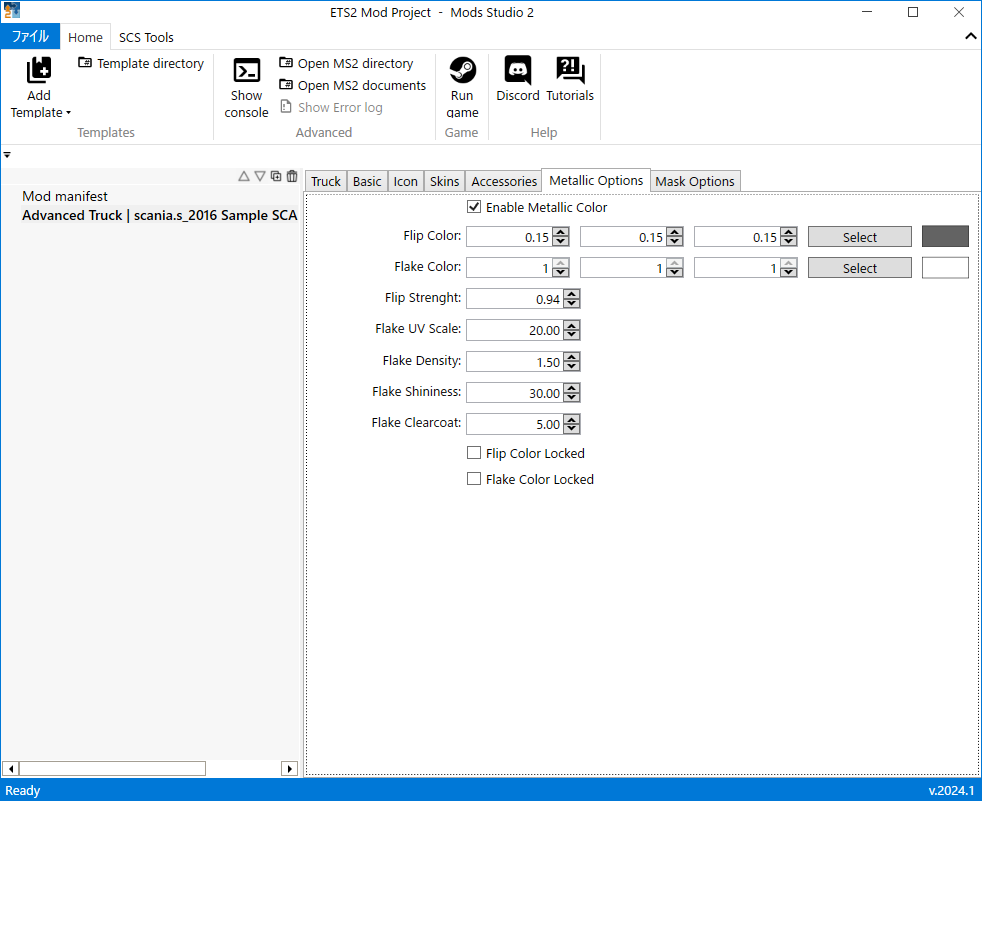Click Open MS2 directory

pyautogui.click(x=354, y=63)
